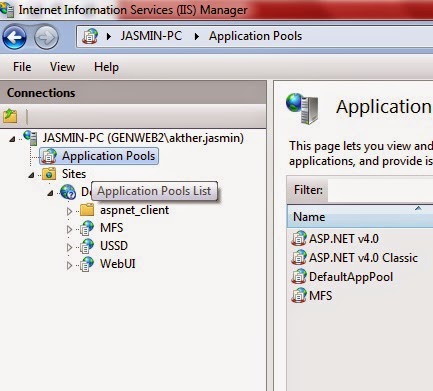Viewport: 433px width, 391px height.
Task: Click the Filter text field
Action: click(380, 190)
